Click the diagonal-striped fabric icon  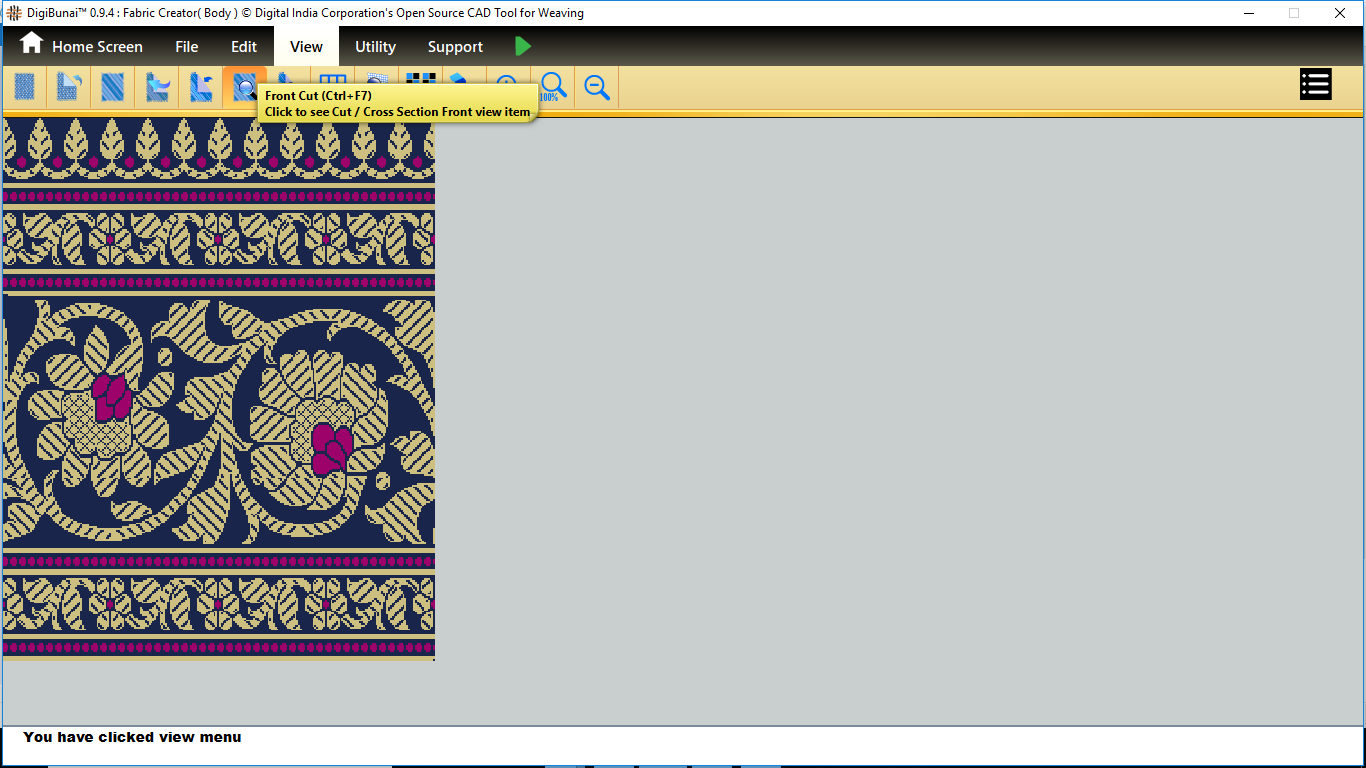(112, 87)
